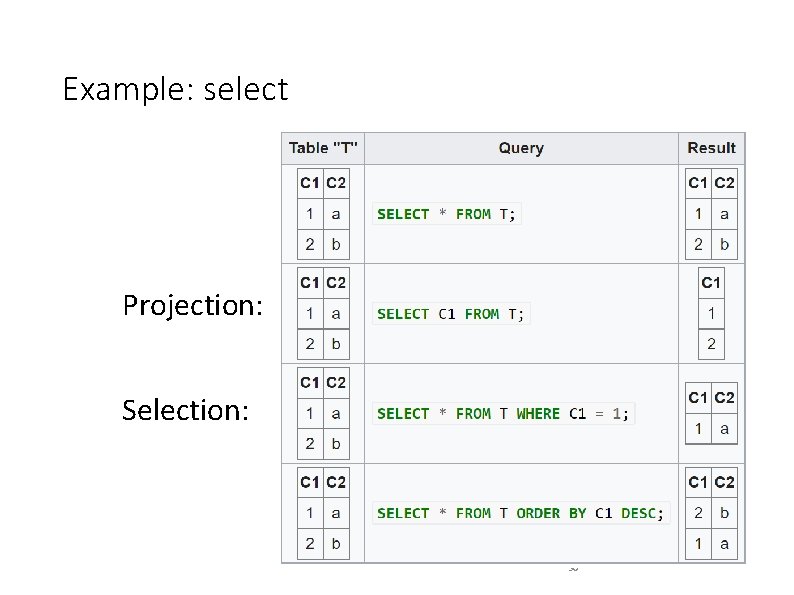The image size is (794, 595).
Task: Click the single-column C1 header in the projection result
Action: click(711, 283)
